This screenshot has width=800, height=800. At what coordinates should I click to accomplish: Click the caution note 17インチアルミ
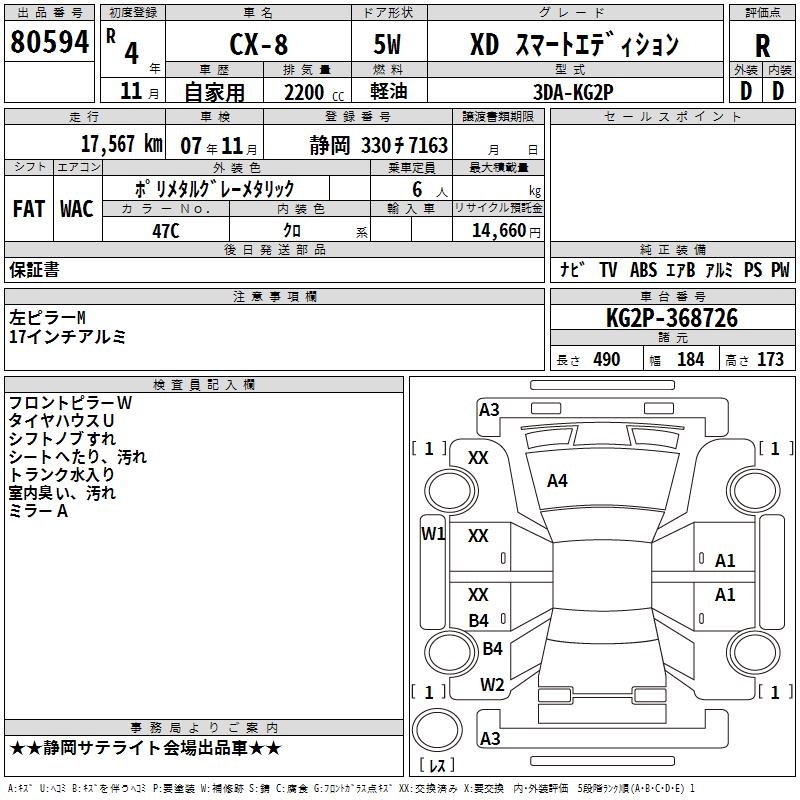click(67, 336)
